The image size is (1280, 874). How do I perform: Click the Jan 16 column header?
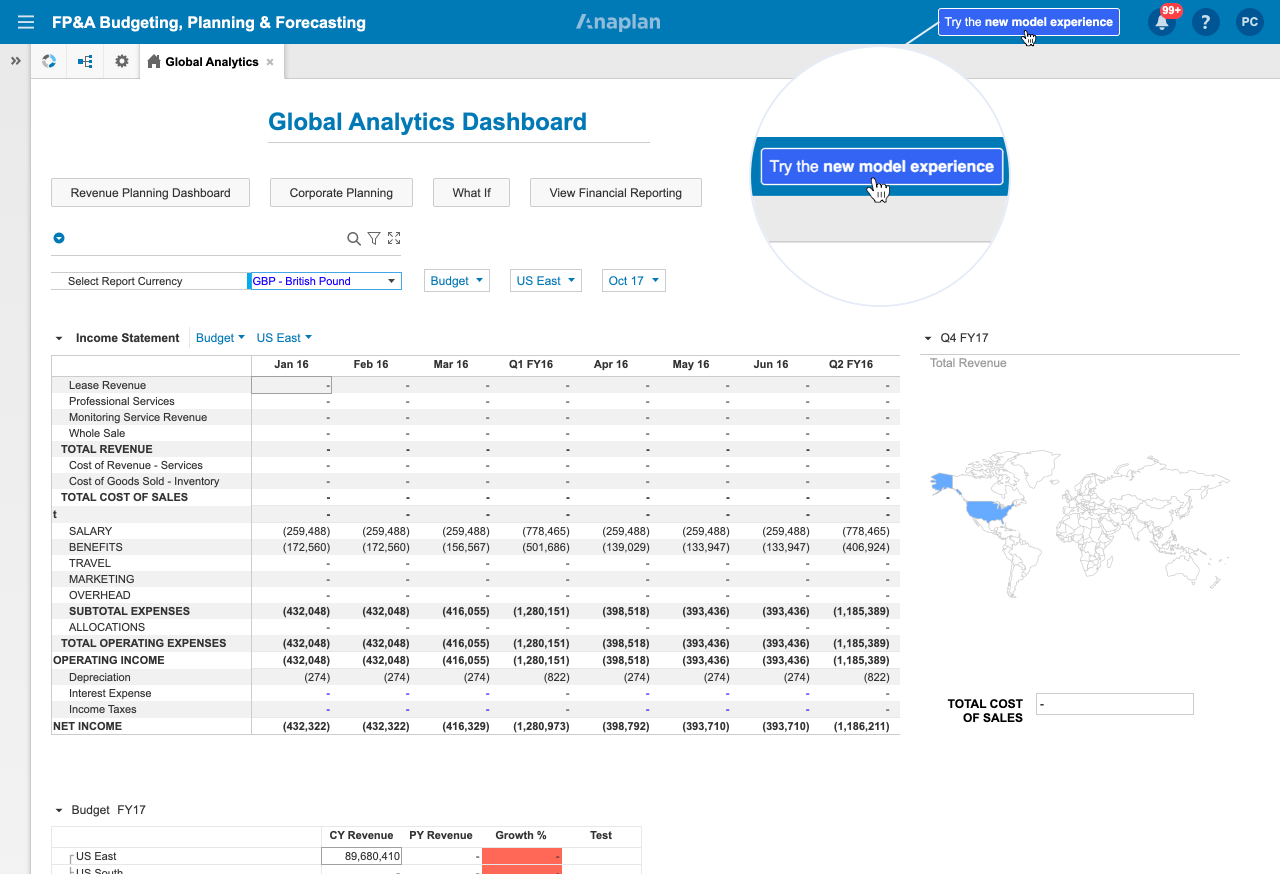point(291,364)
